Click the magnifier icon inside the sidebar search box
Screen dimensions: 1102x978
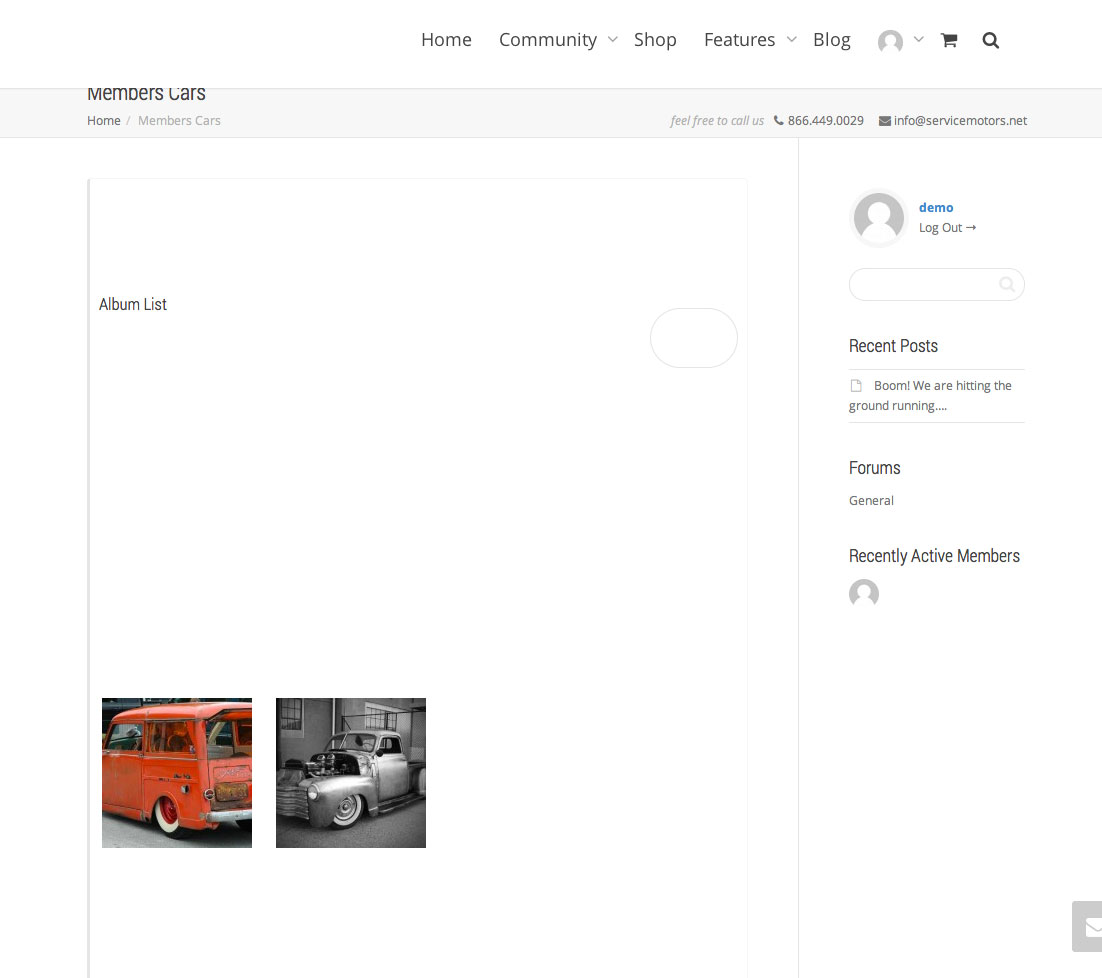point(1007,285)
